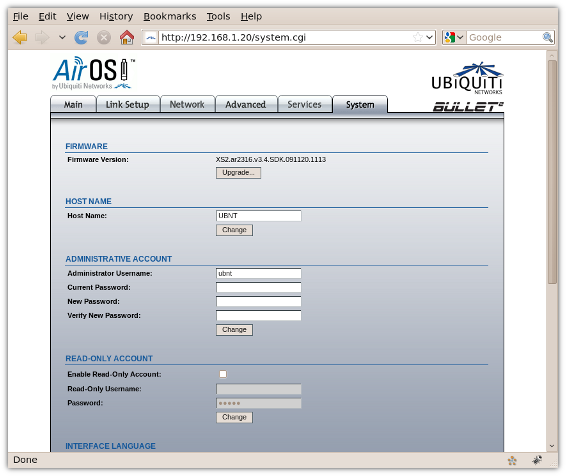Click the firmware version string text
The height and width of the screenshot is (476, 566).
pyautogui.click(x=271, y=160)
